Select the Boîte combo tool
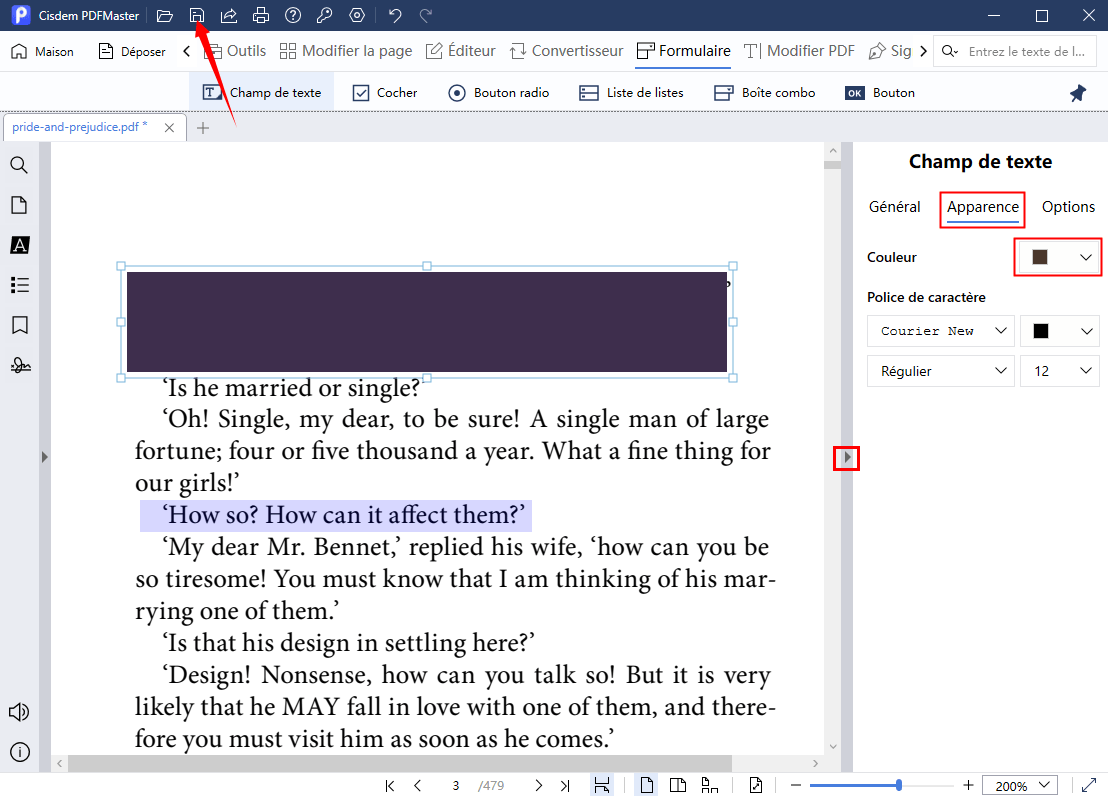 click(765, 93)
